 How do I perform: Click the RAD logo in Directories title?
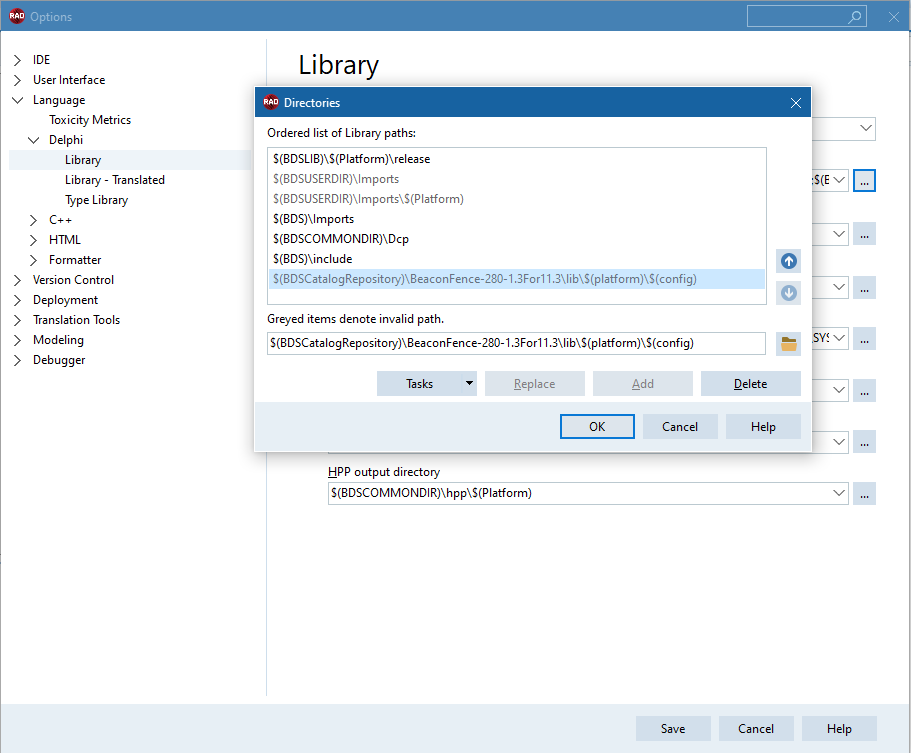coord(271,102)
